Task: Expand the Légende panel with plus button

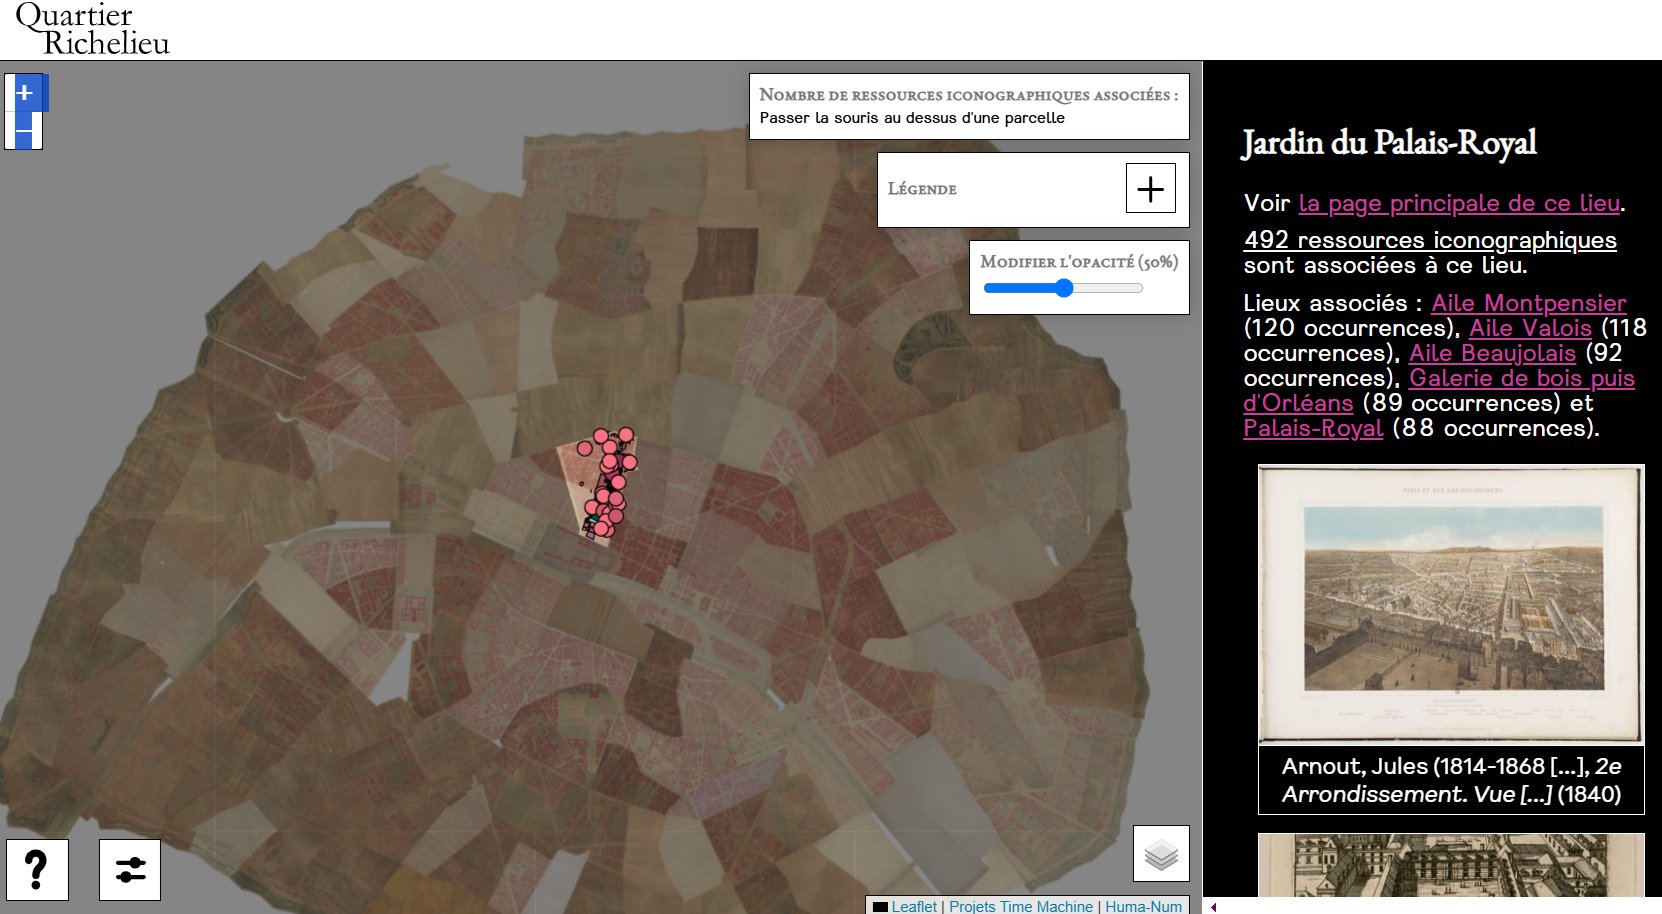Action: tap(1150, 189)
